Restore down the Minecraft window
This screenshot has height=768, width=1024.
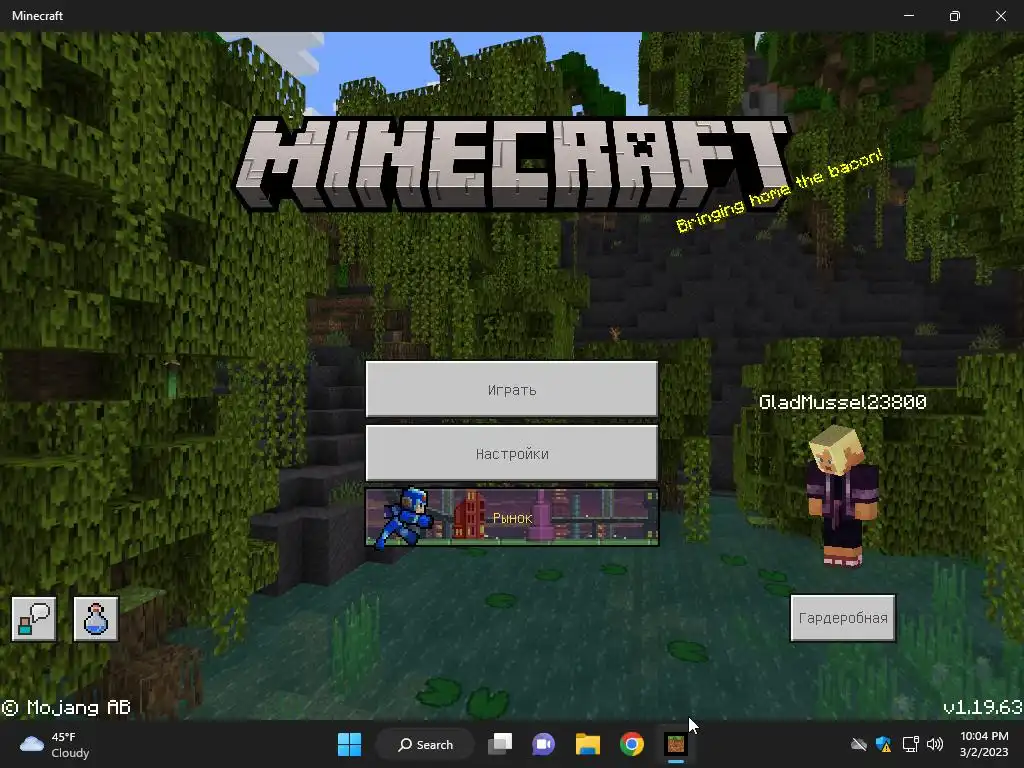click(955, 16)
